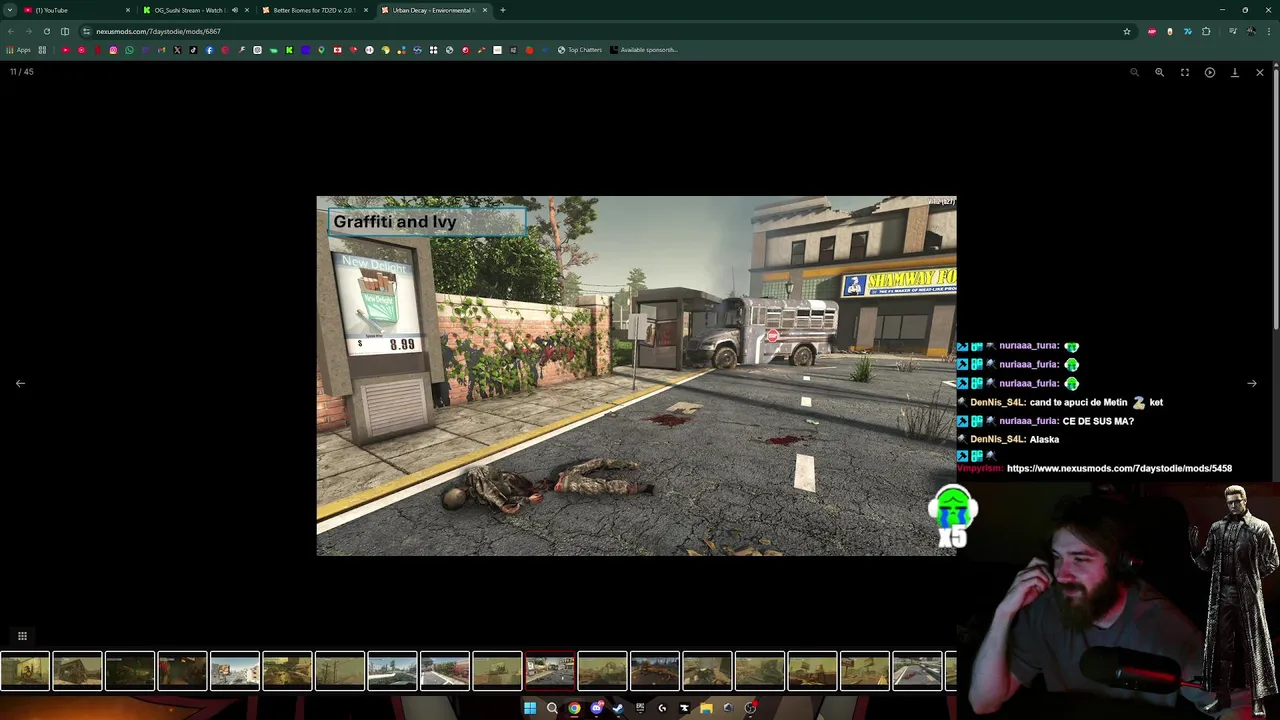Open the Instagram bookmark icon
Image resolution: width=1280 pixels, height=720 pixels.
(113, 50)
